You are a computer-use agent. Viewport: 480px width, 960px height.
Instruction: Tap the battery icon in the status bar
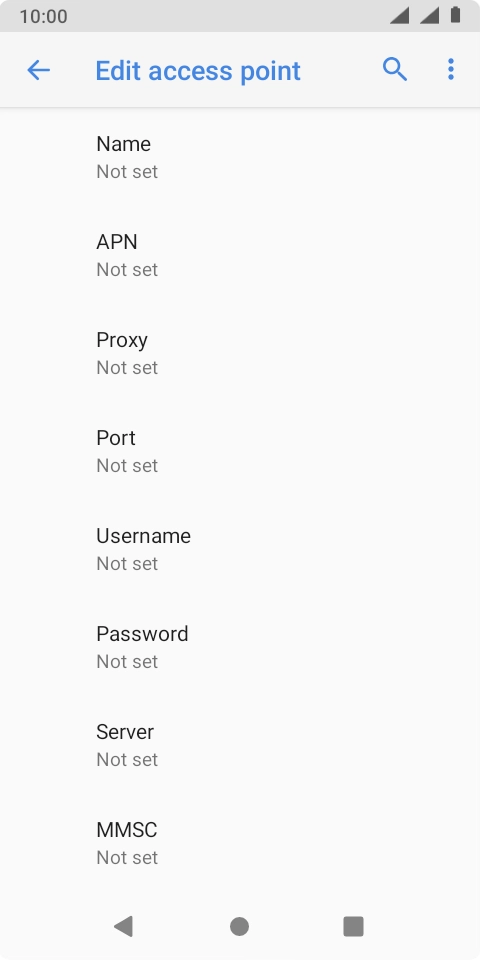pos(456,15)
